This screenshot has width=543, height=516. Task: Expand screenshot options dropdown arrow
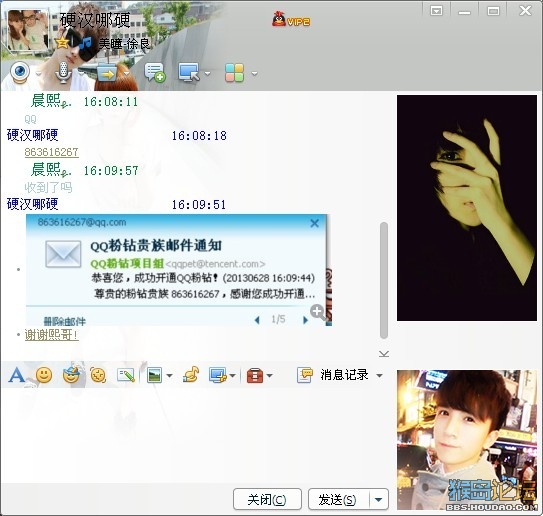point(233,376)
